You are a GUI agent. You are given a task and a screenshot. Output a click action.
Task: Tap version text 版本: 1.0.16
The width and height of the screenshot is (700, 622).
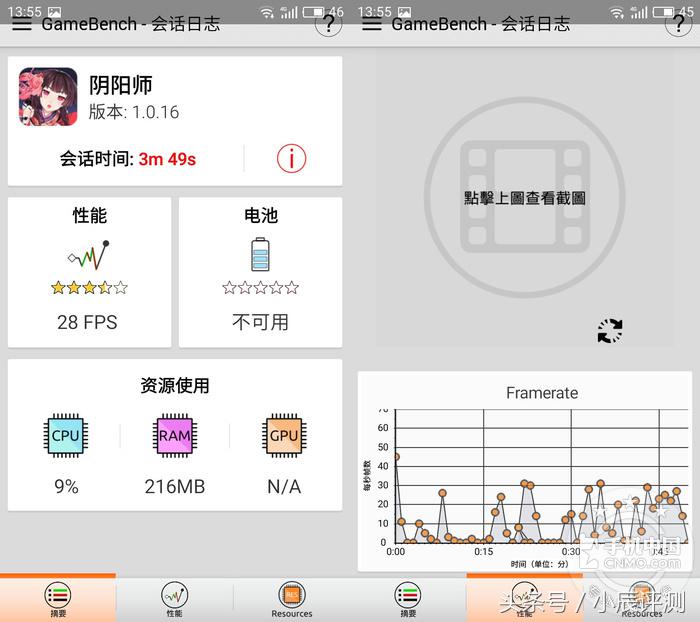point(134,112)
